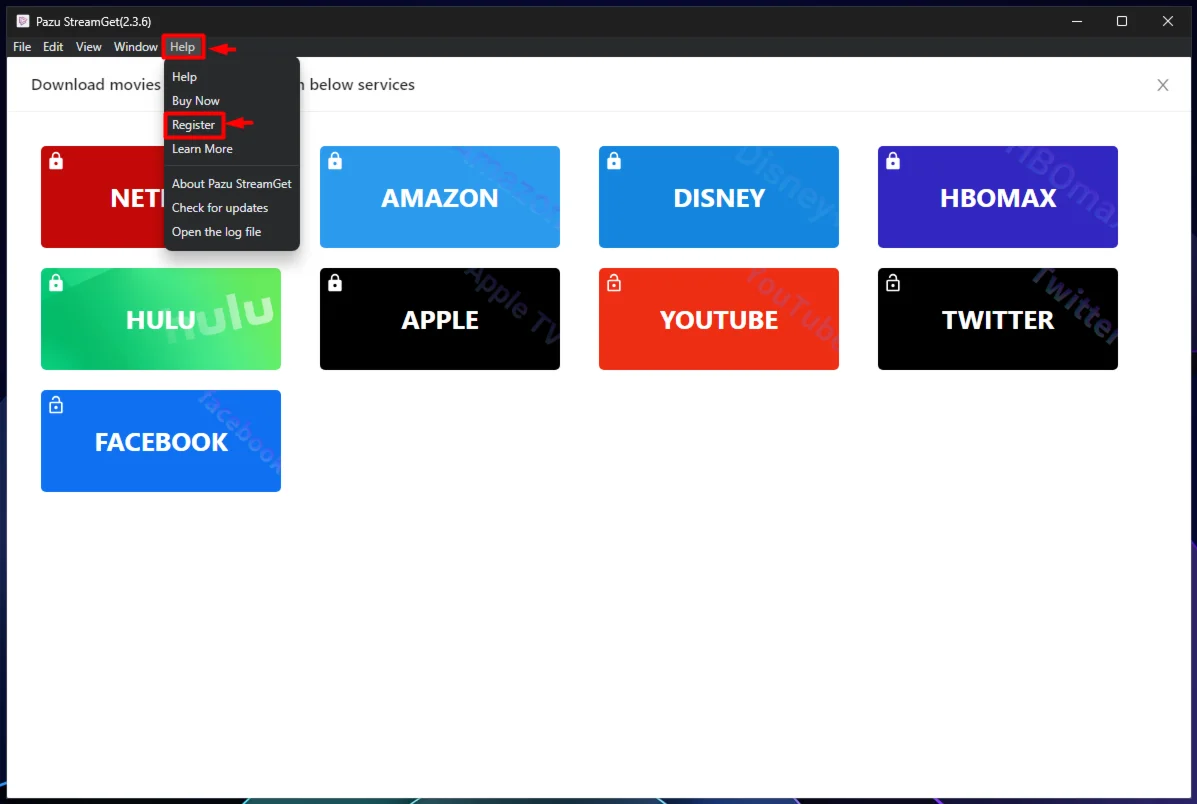1197x804 pixels.
Task: Click lock icon on Hulu tile
Action: tap(56, 283)
